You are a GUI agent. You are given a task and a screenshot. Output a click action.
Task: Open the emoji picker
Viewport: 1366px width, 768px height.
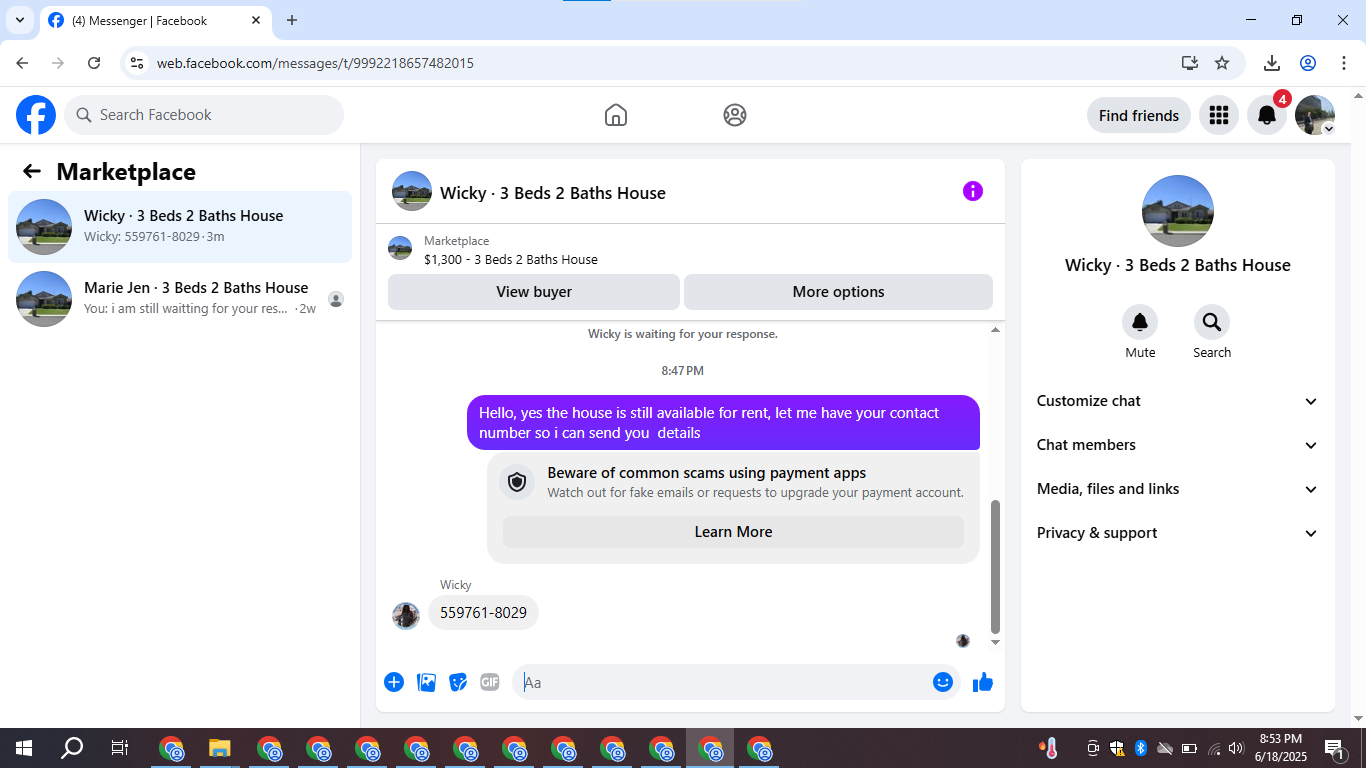[x=943, y=682]
